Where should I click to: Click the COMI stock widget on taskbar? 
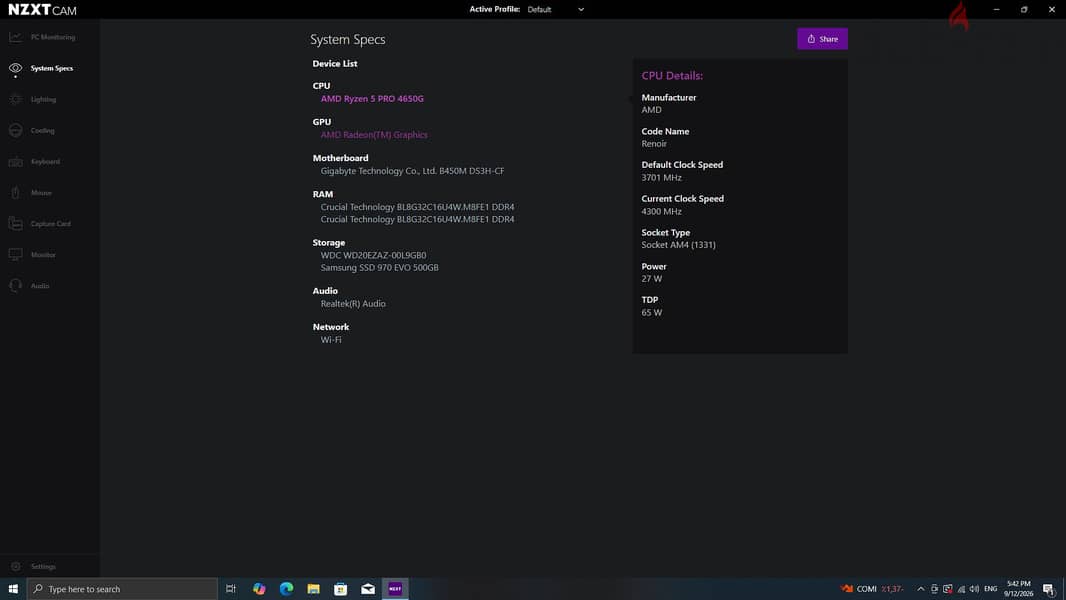(872, 588)
